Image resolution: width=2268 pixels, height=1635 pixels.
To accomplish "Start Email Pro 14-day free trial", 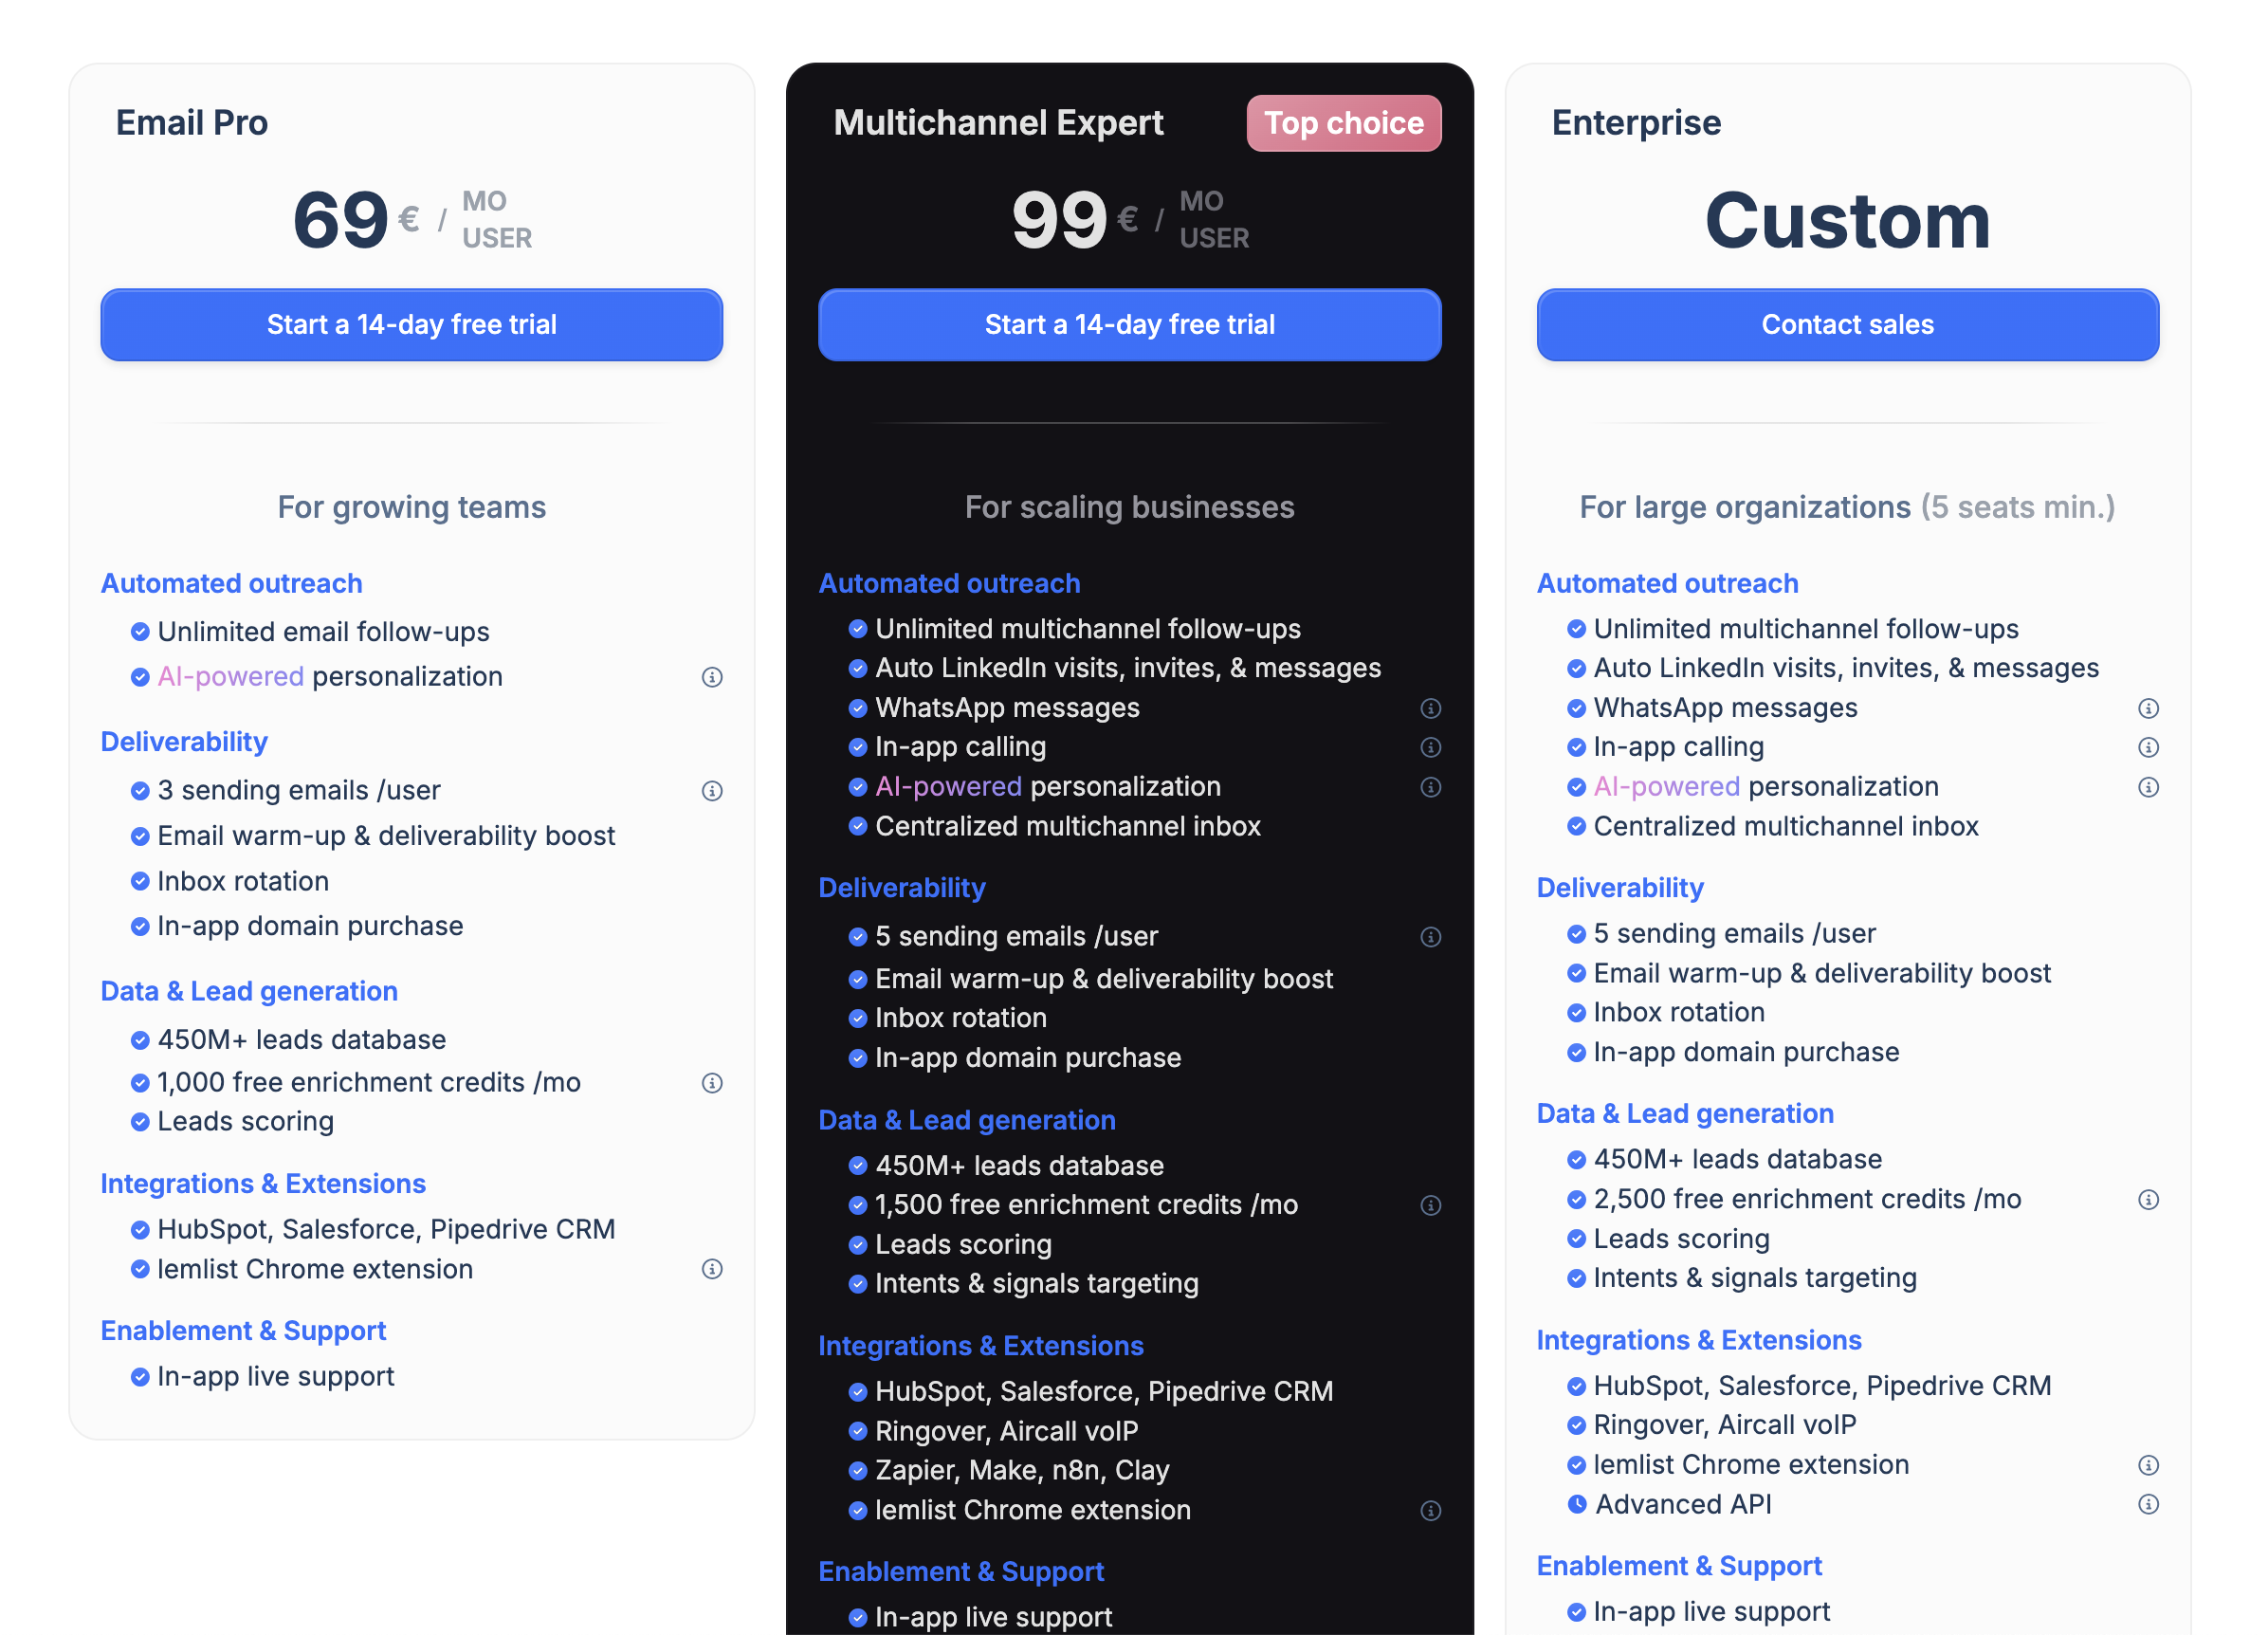I will [411, 325].
